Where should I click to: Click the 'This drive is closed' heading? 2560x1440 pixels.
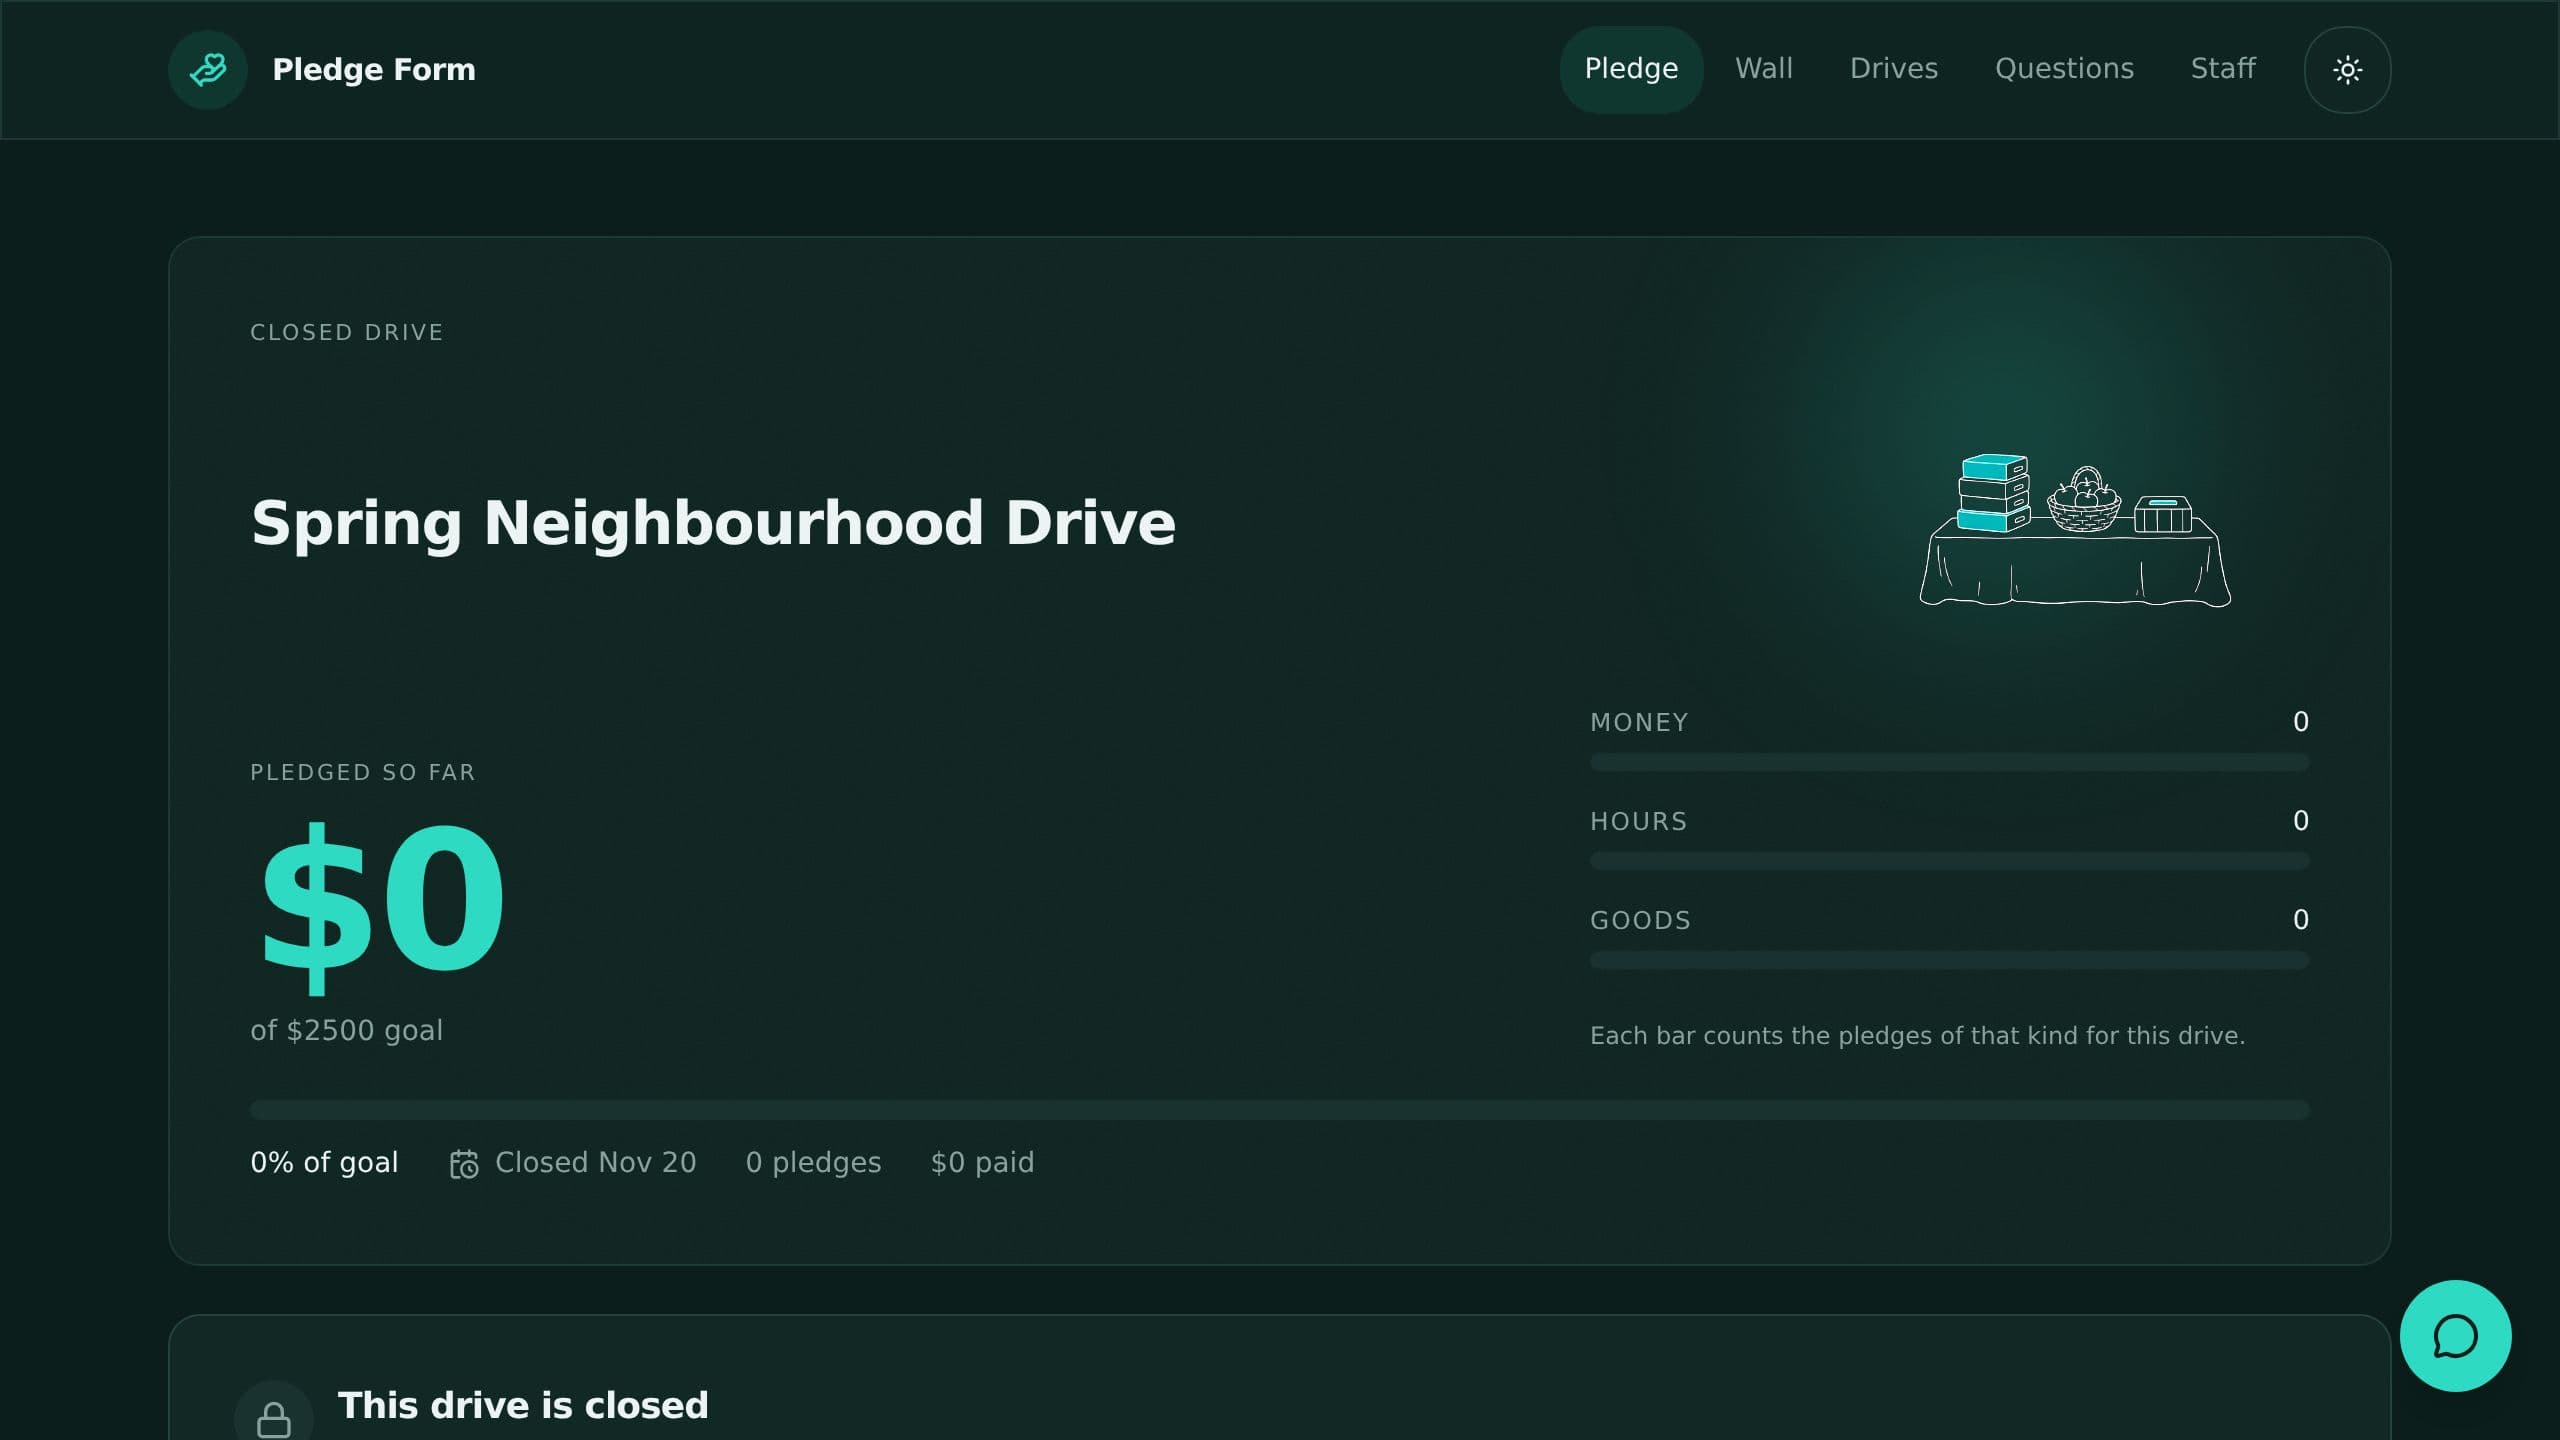point(523,1406)
